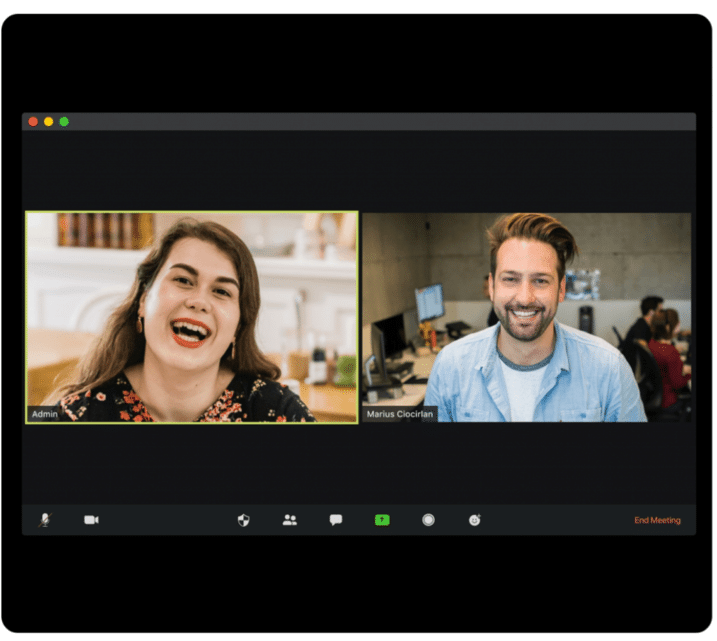Open the Participants icon
This screenshot has height=641, width=717.
[x=290, y=520]
